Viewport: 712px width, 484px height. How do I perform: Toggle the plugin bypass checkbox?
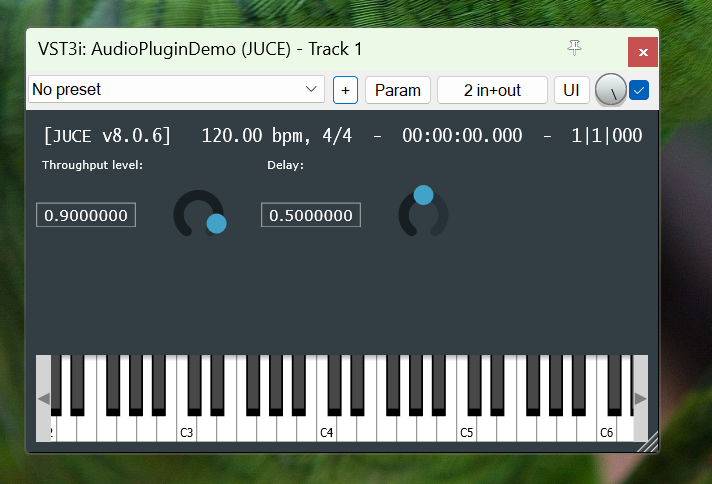[x=639, y=90]
